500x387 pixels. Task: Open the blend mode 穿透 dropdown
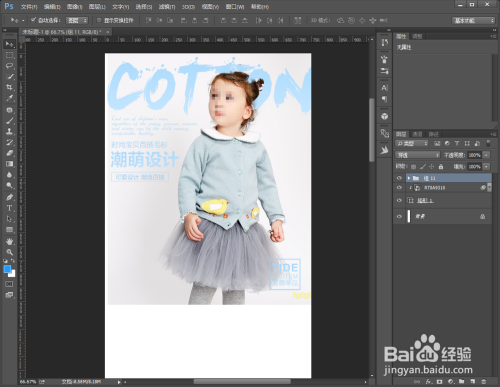(418, 155)
